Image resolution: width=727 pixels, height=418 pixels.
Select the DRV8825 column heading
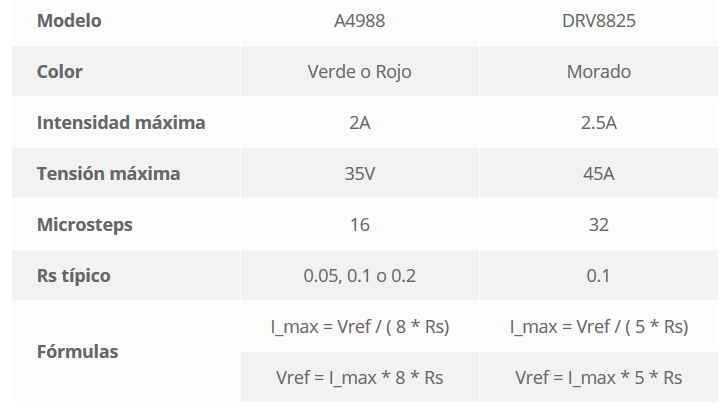(x=599, y=21)
